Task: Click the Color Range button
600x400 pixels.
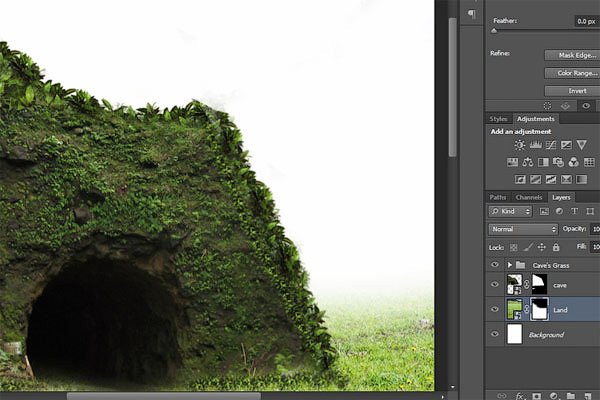Action: (x=572, y=73)
